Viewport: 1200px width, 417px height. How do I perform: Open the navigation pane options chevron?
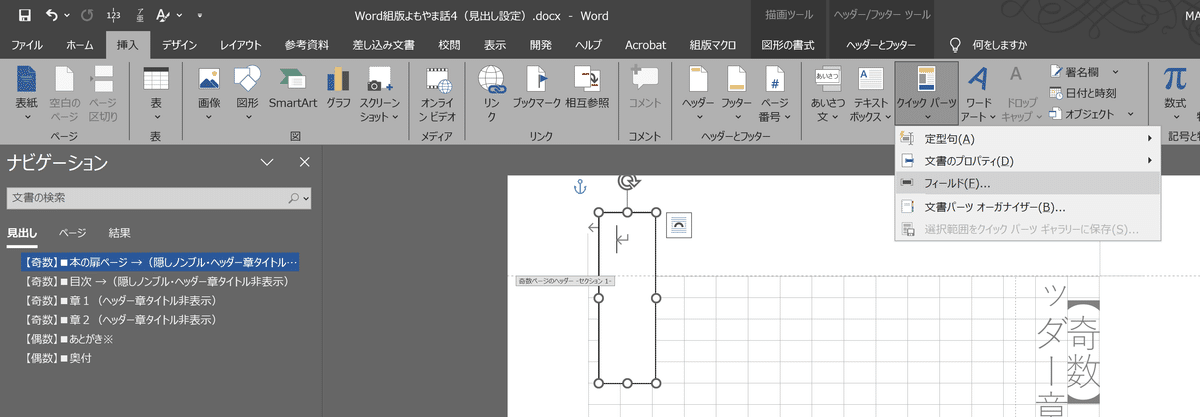coord(267,162)
